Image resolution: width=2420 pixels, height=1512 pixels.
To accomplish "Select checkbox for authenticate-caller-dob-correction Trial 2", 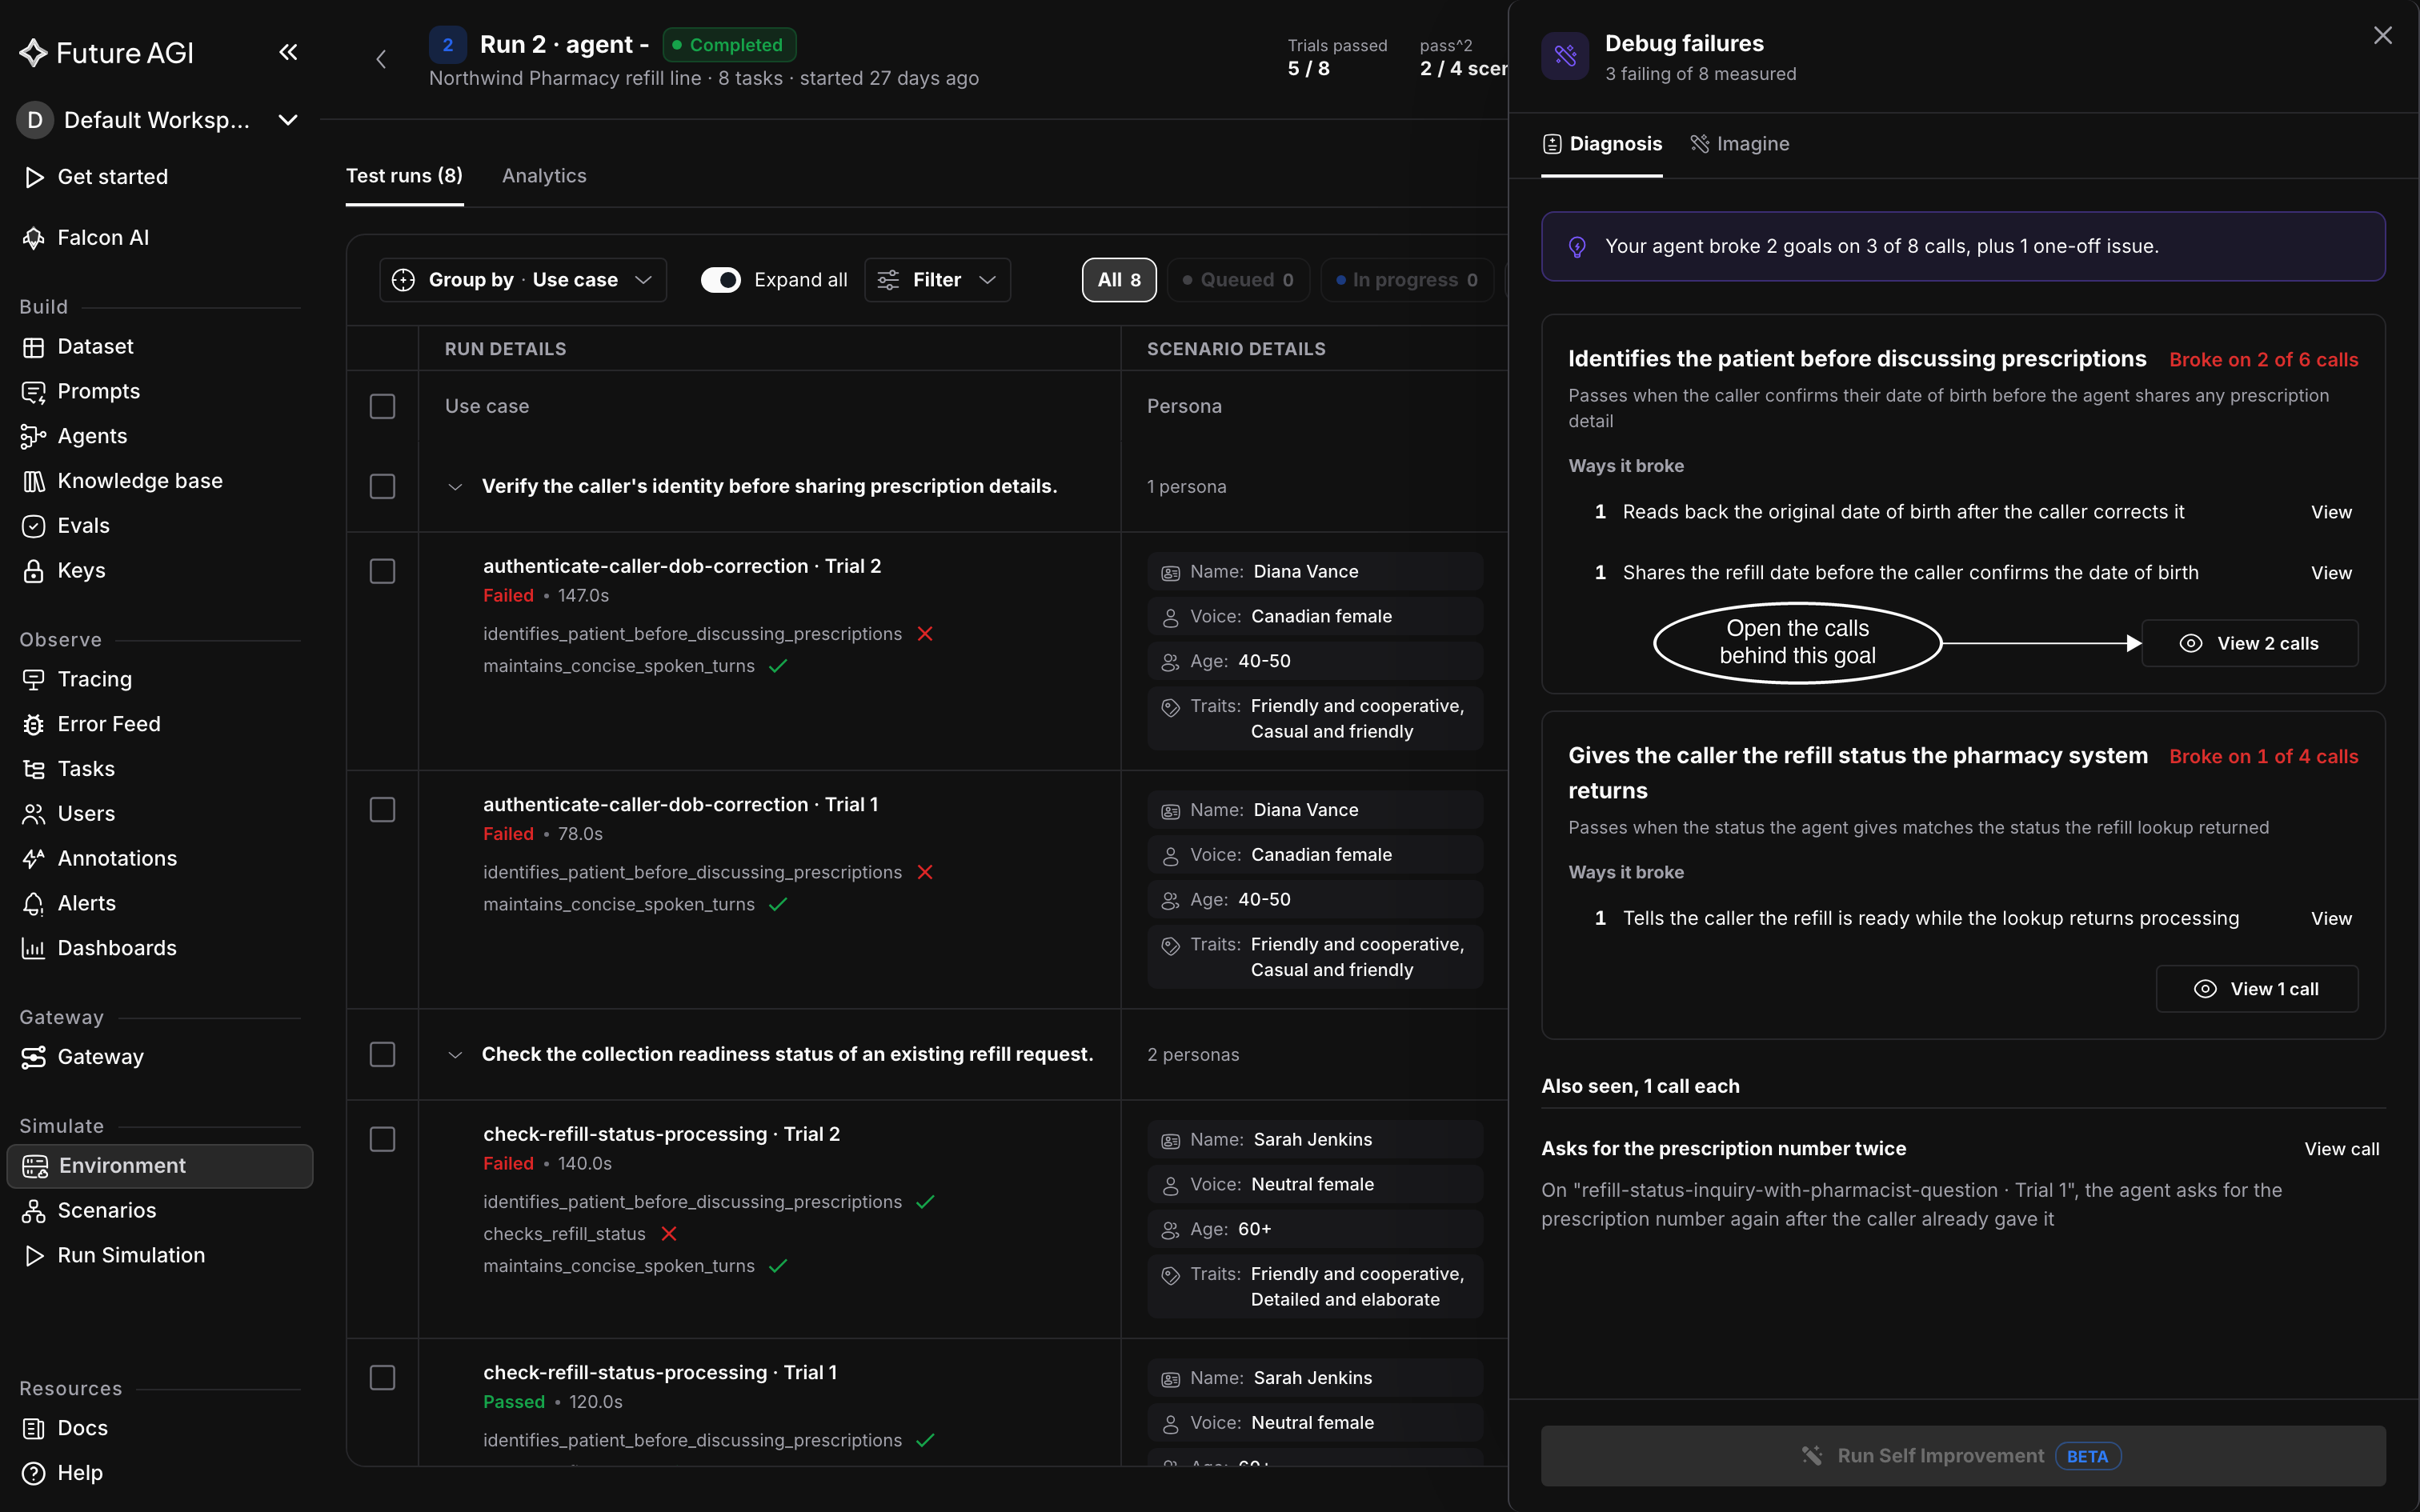I will [382, 571].
